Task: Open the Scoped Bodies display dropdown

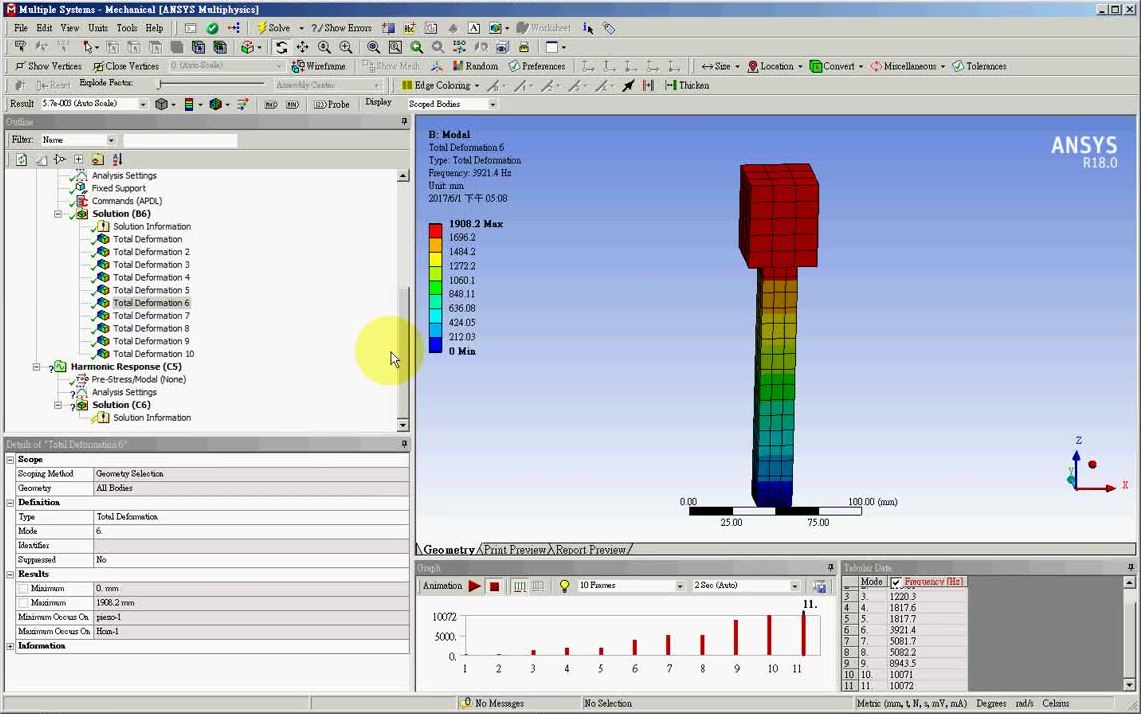Action: (x=493, y=104)
